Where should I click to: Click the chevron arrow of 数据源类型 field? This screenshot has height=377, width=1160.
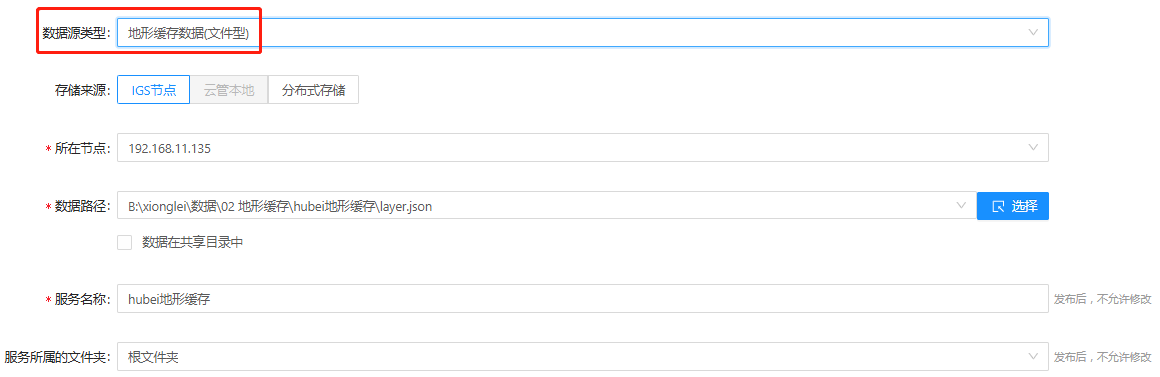(1033, 33)
